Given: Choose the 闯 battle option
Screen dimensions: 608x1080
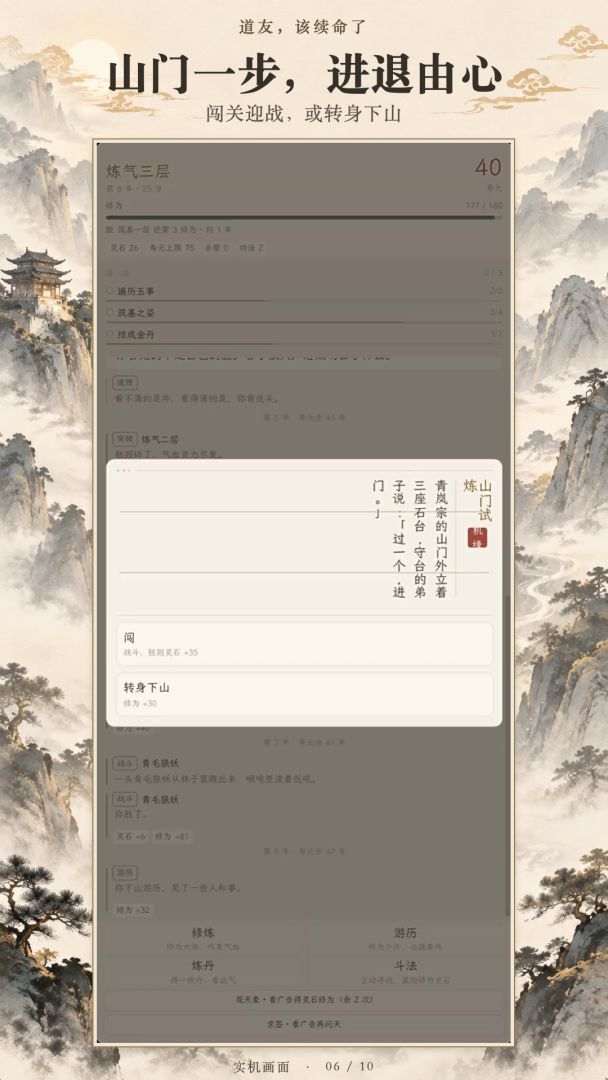Looking at the screenshot, I should tap(304, 644).
